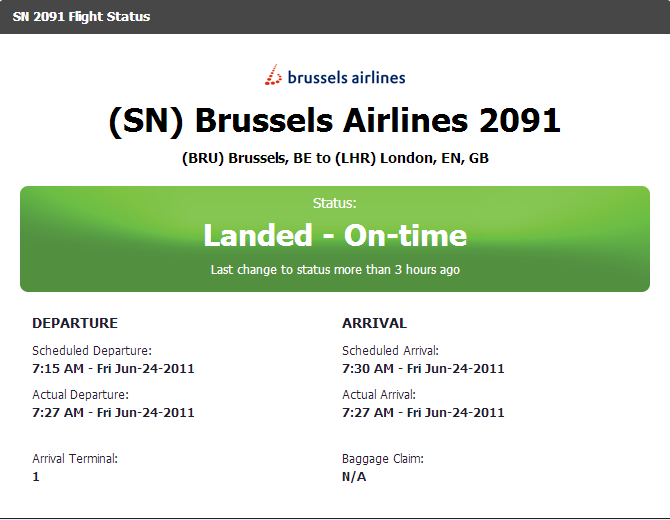Viewport: 670px width, 520px height.
Task: Click the Brussels Airlines 2091 heading
Action: tap(335, 121)
